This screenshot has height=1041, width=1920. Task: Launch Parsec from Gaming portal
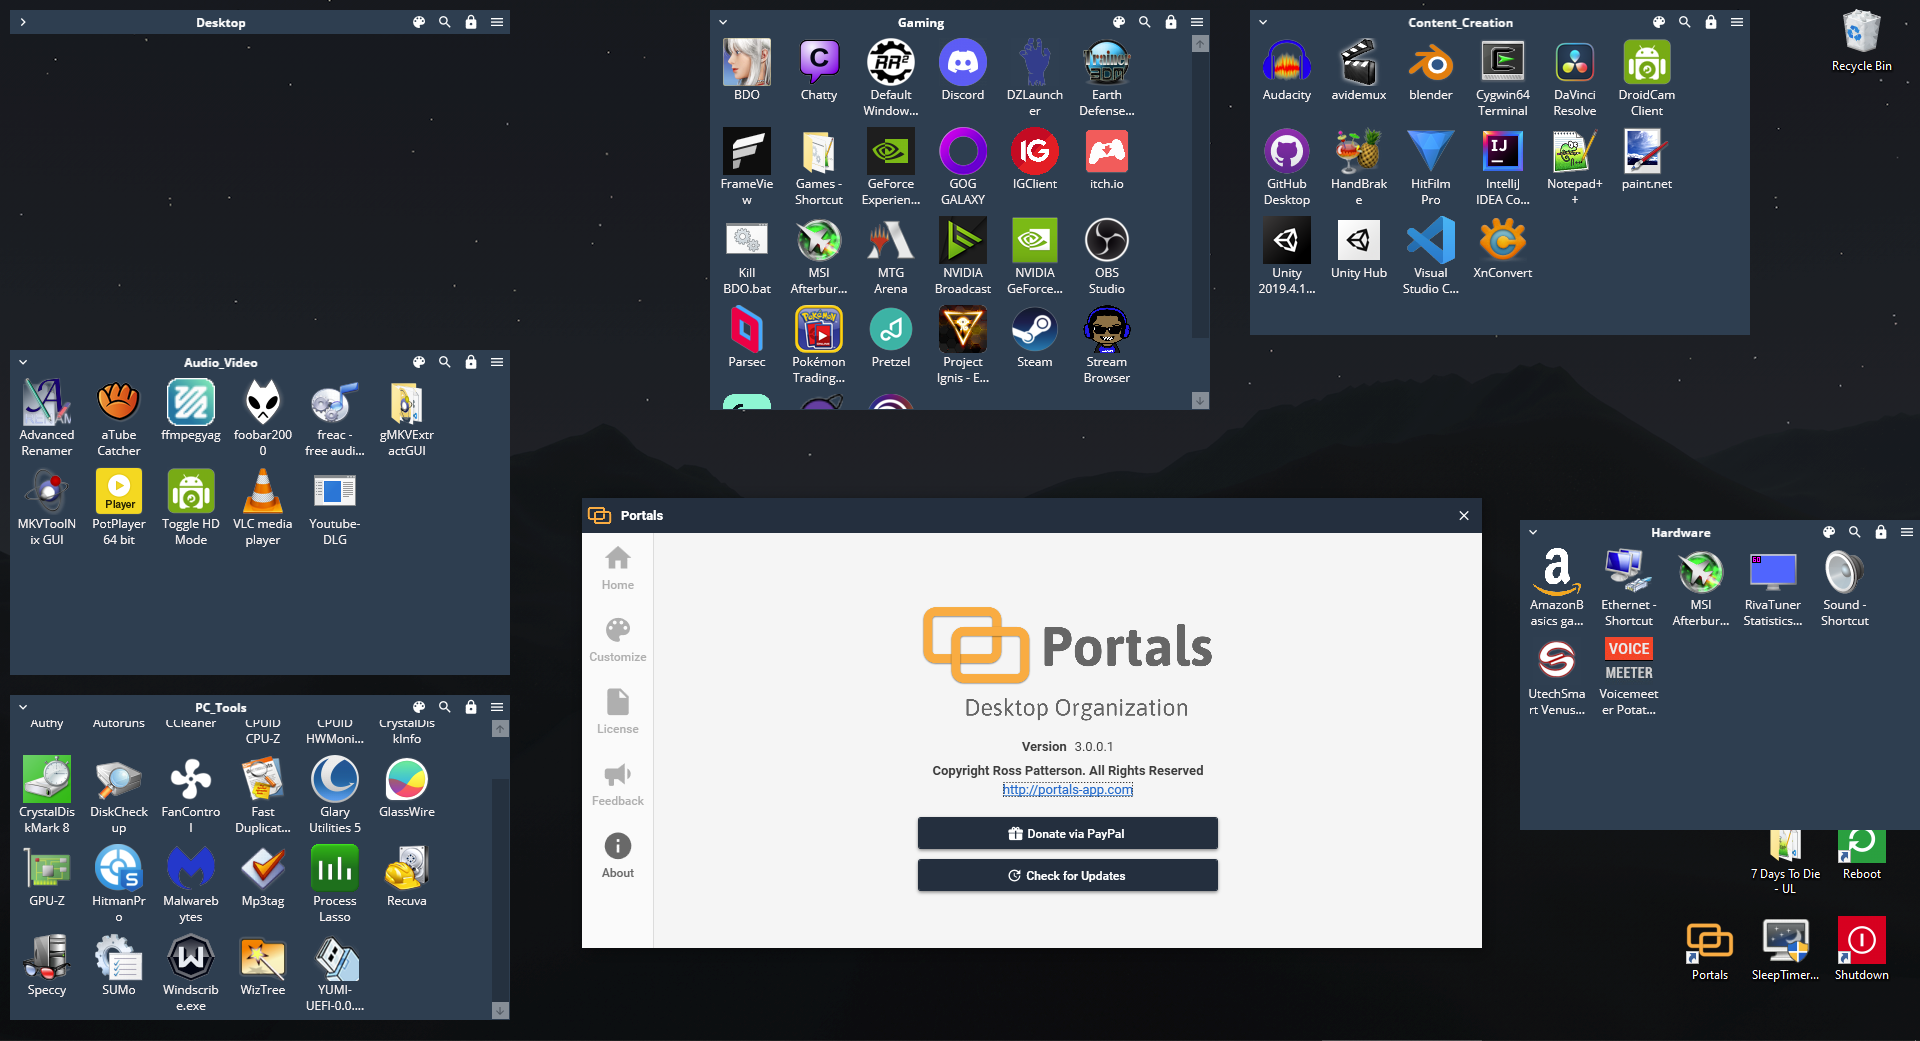(746, 338)
